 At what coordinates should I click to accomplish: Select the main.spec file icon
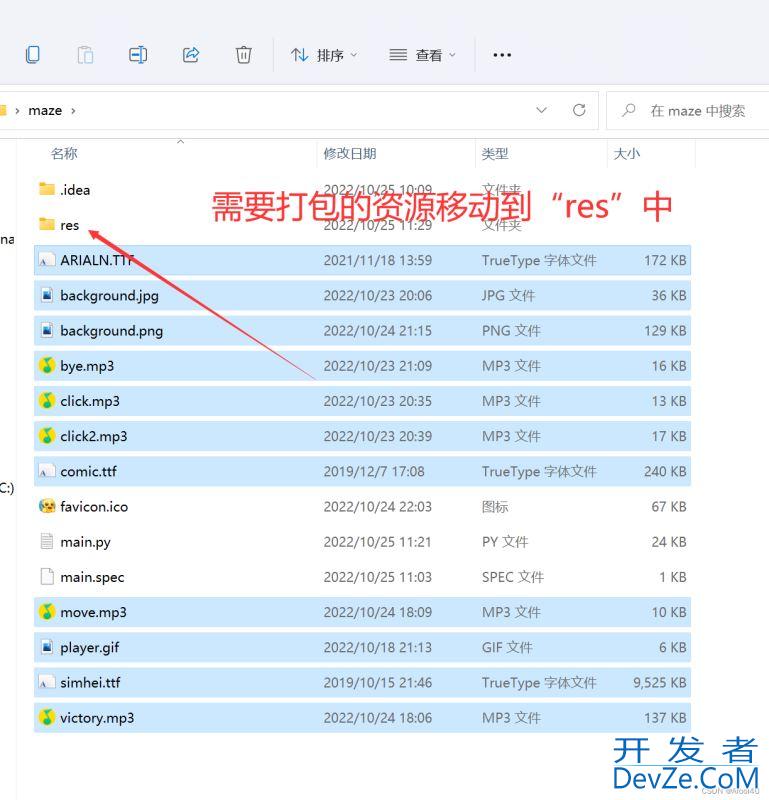click(47, 577)
